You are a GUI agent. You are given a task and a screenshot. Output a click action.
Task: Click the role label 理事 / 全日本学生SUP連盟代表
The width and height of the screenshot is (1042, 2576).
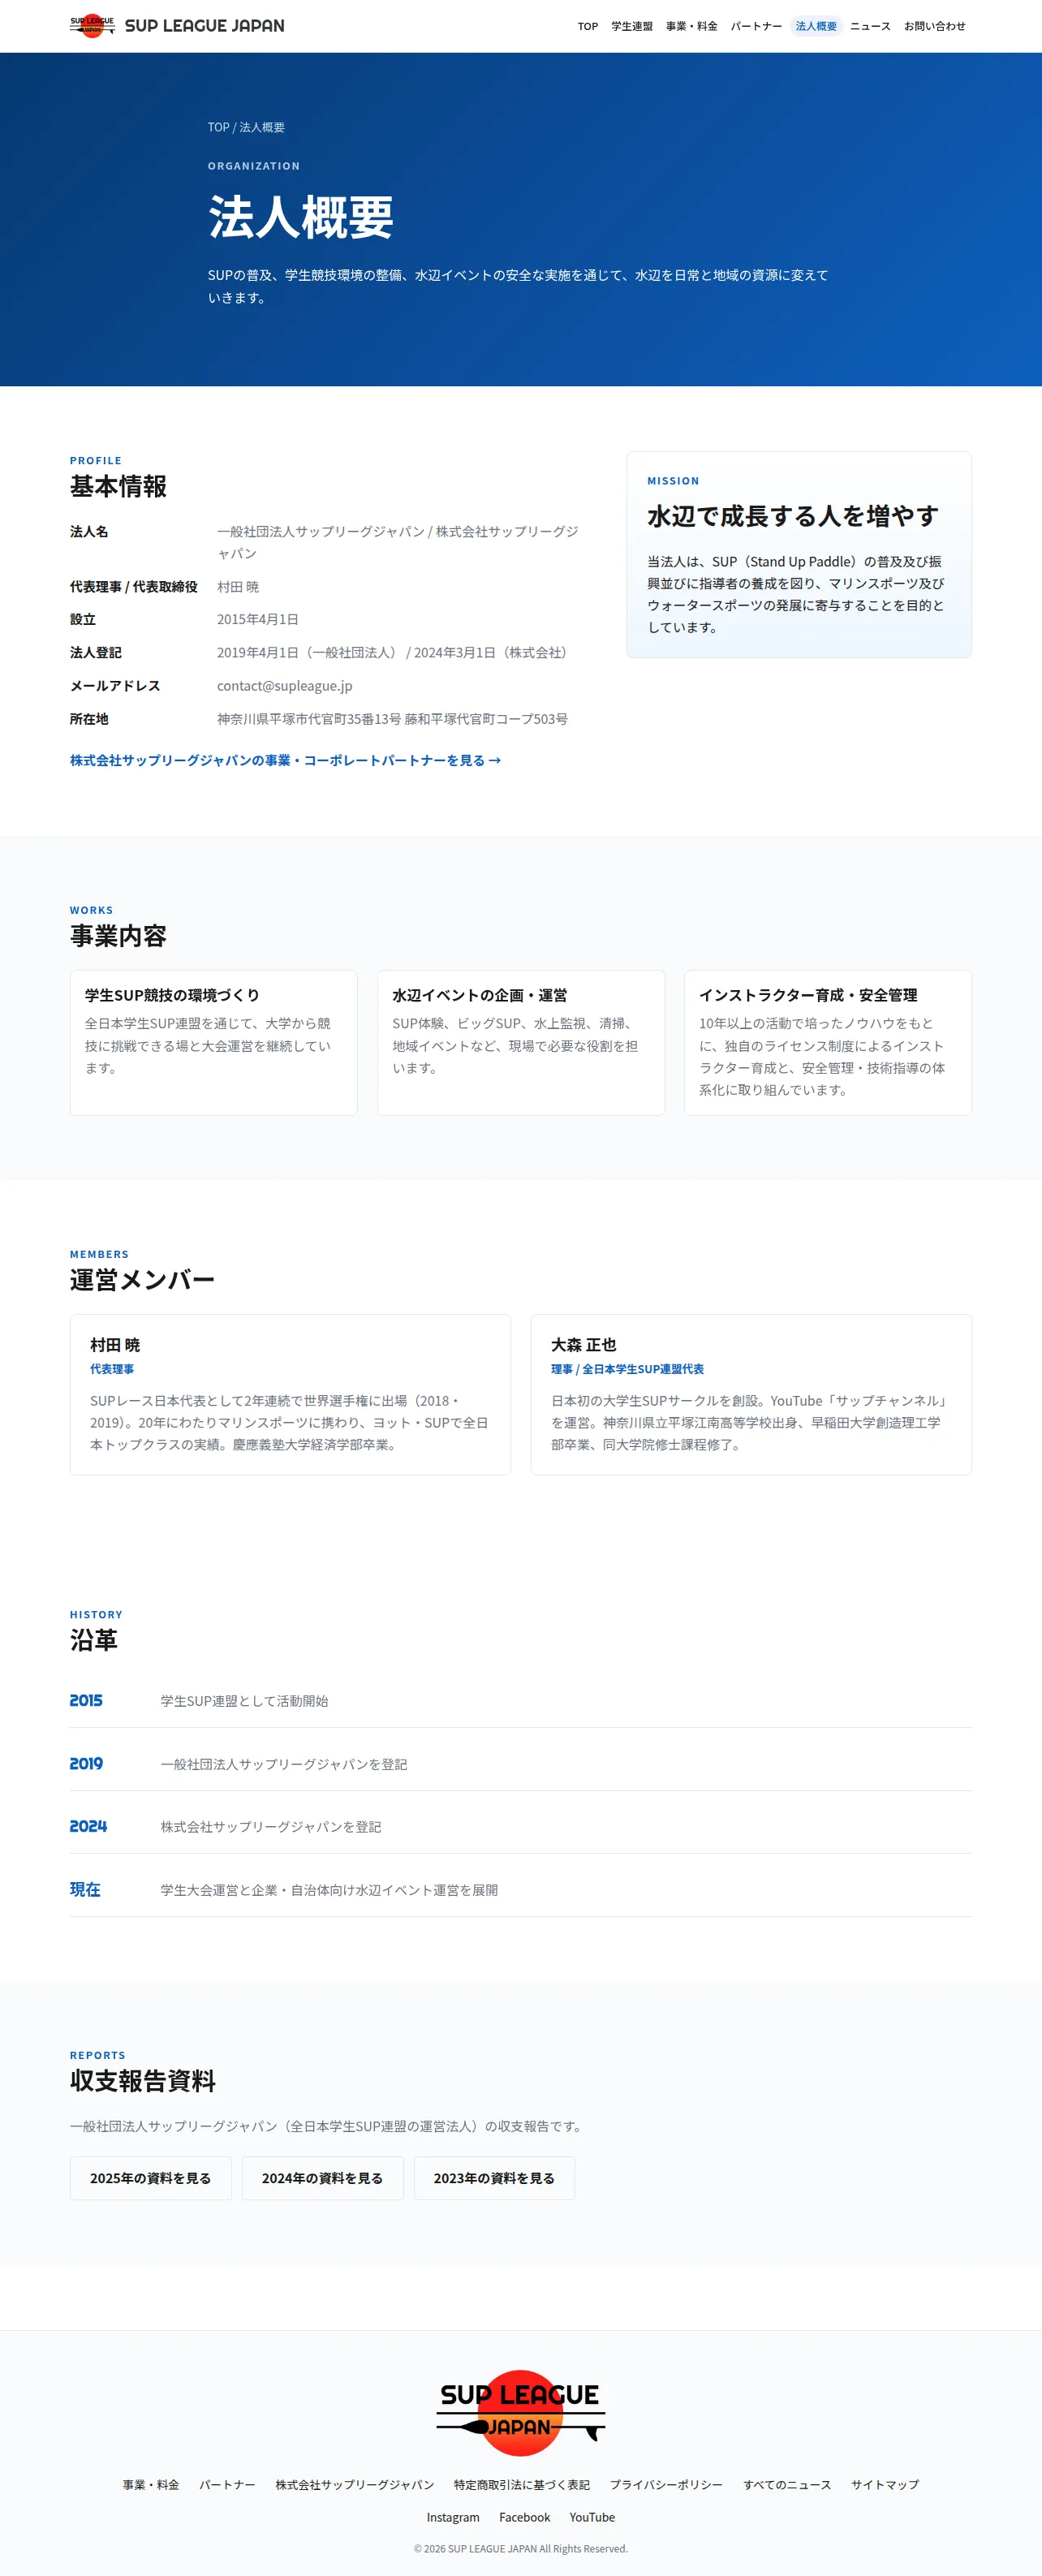tap(627, 1369)
